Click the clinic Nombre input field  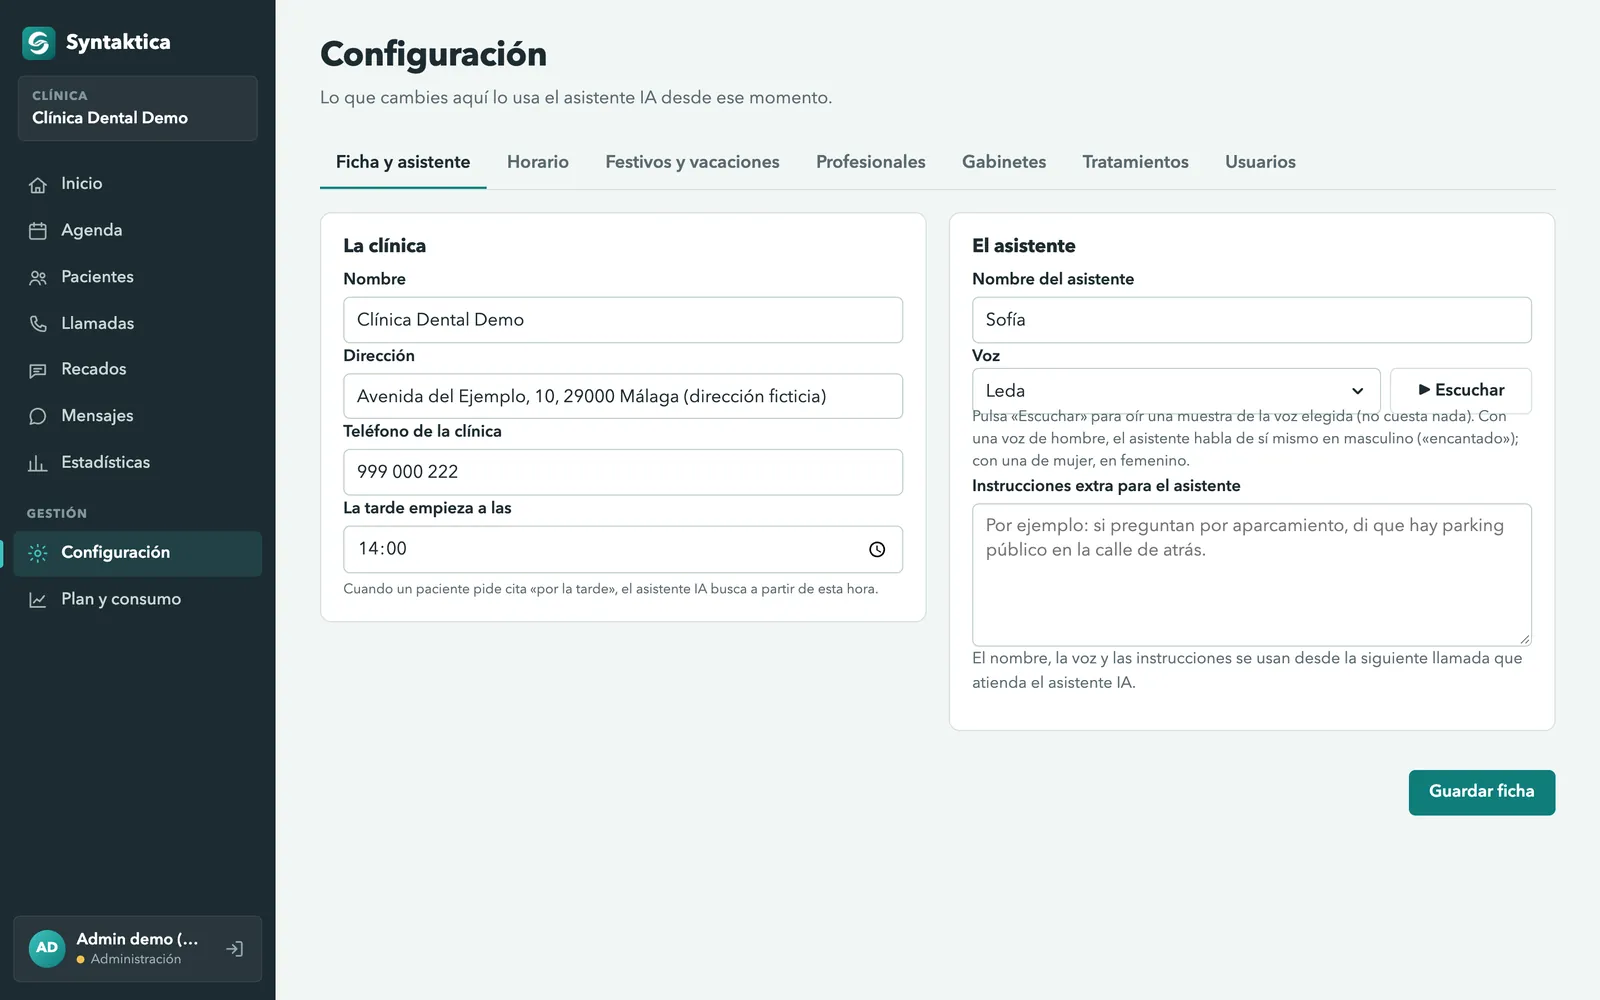coord(623,320)
